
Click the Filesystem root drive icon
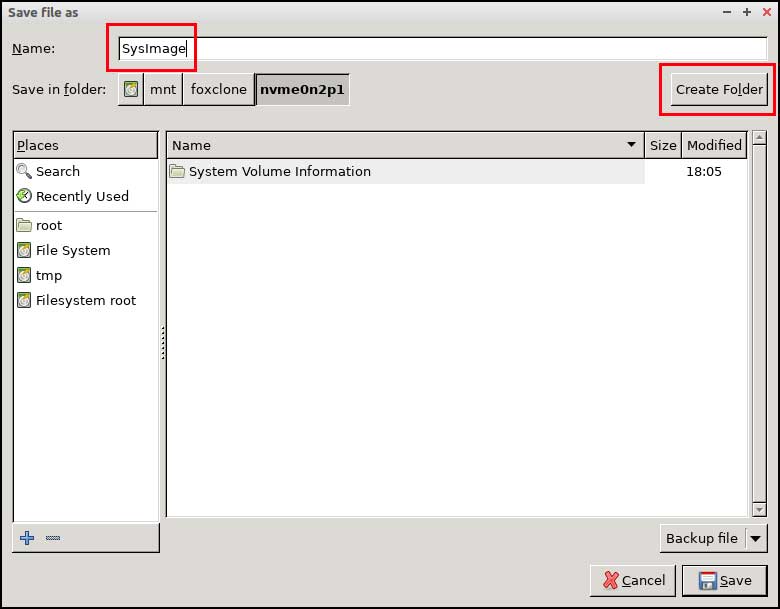24,301
